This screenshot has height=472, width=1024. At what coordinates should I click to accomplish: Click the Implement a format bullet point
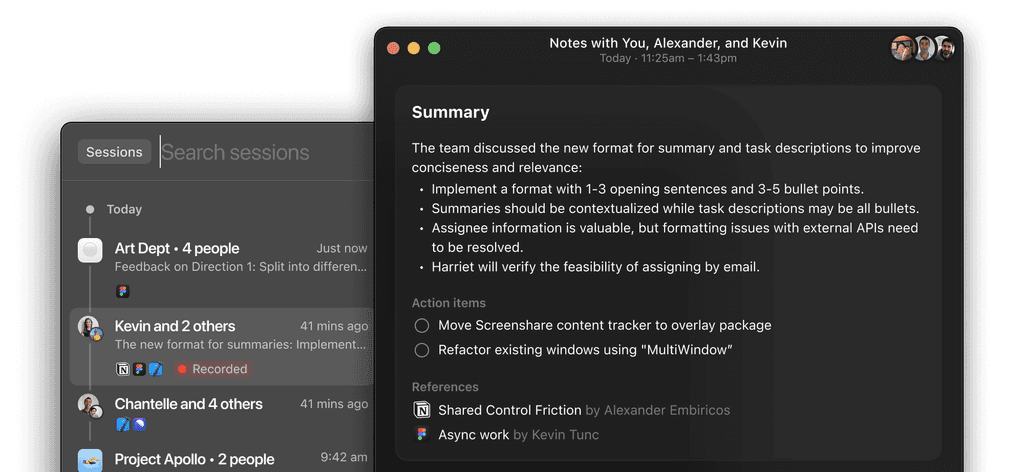coord(647,189)
